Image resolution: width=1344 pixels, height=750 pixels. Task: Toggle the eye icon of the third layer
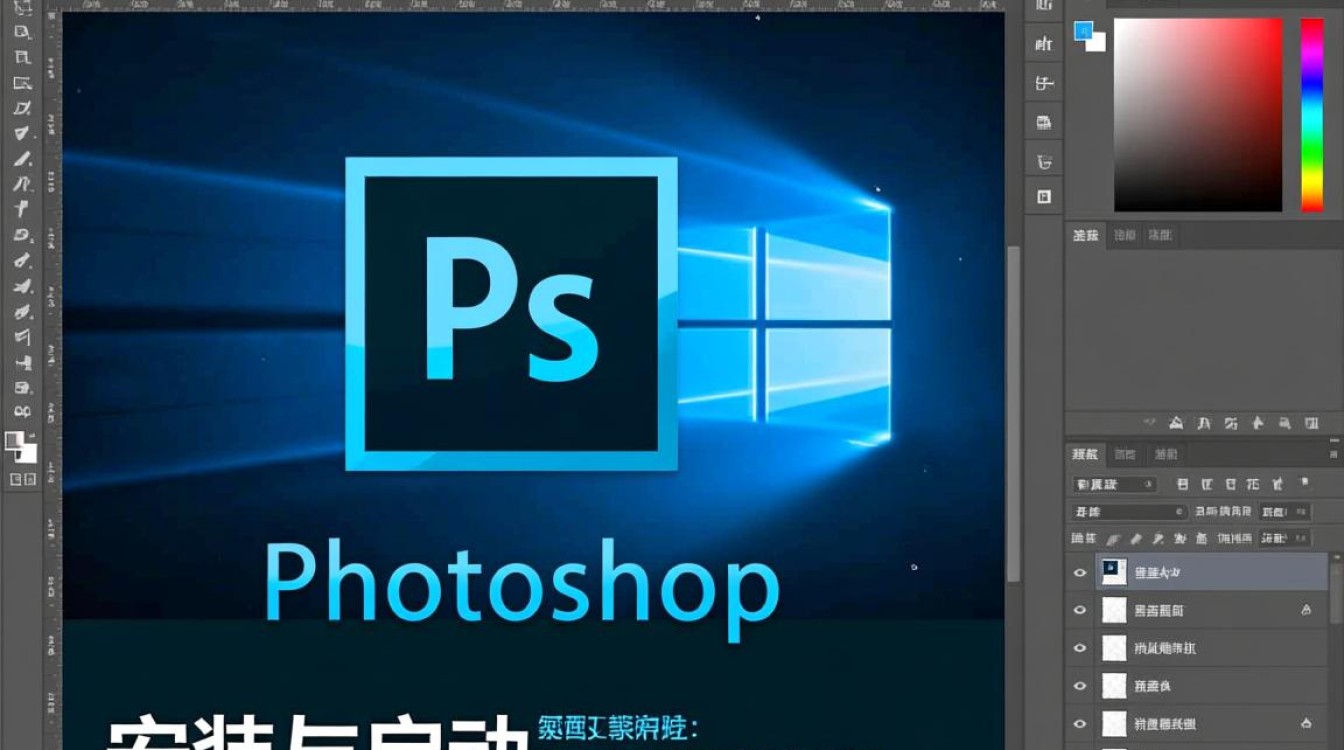tap(1080, 648)
